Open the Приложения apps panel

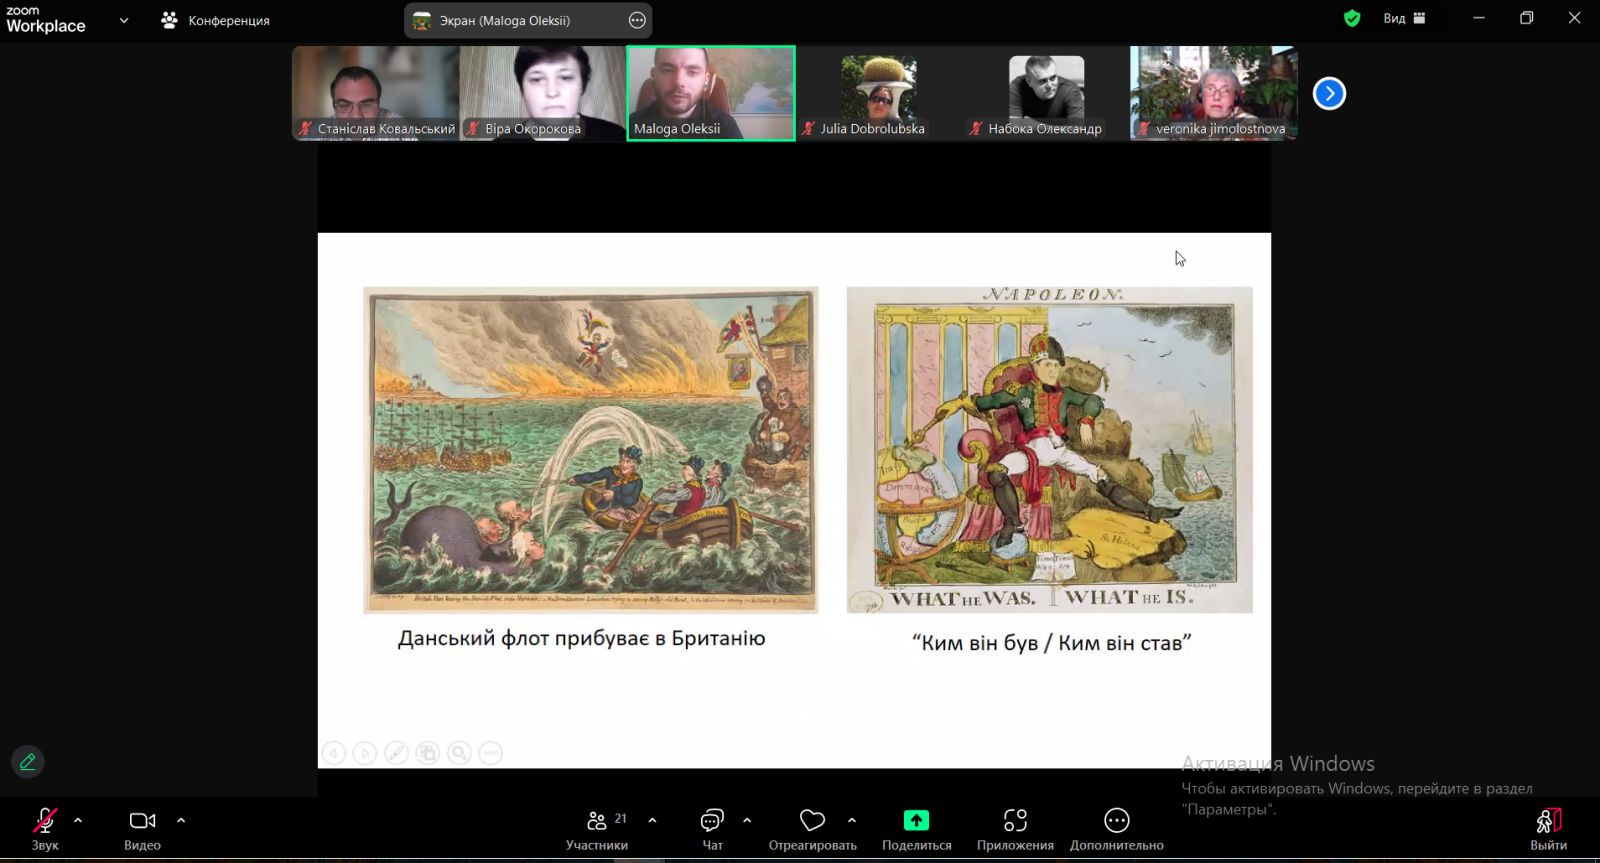click(1015, 829)
